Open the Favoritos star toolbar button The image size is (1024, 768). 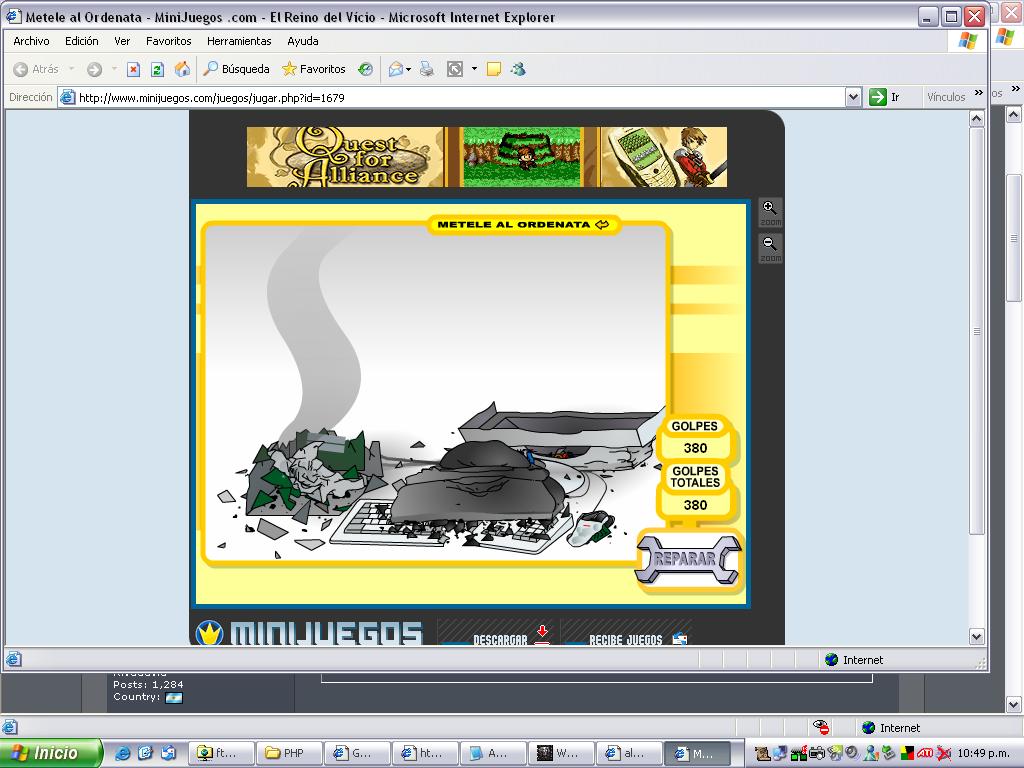[x=313, y=69]
